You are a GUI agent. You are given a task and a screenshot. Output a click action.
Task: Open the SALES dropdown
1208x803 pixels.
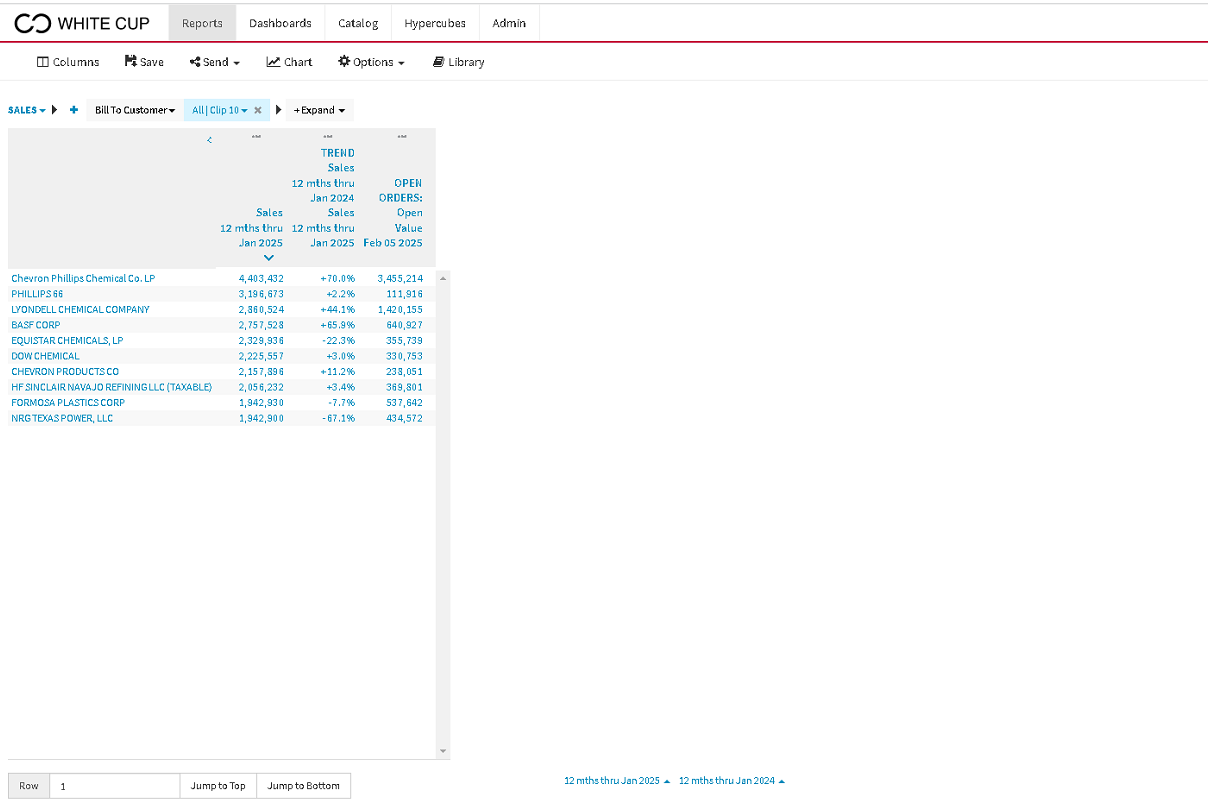point(27,110)
